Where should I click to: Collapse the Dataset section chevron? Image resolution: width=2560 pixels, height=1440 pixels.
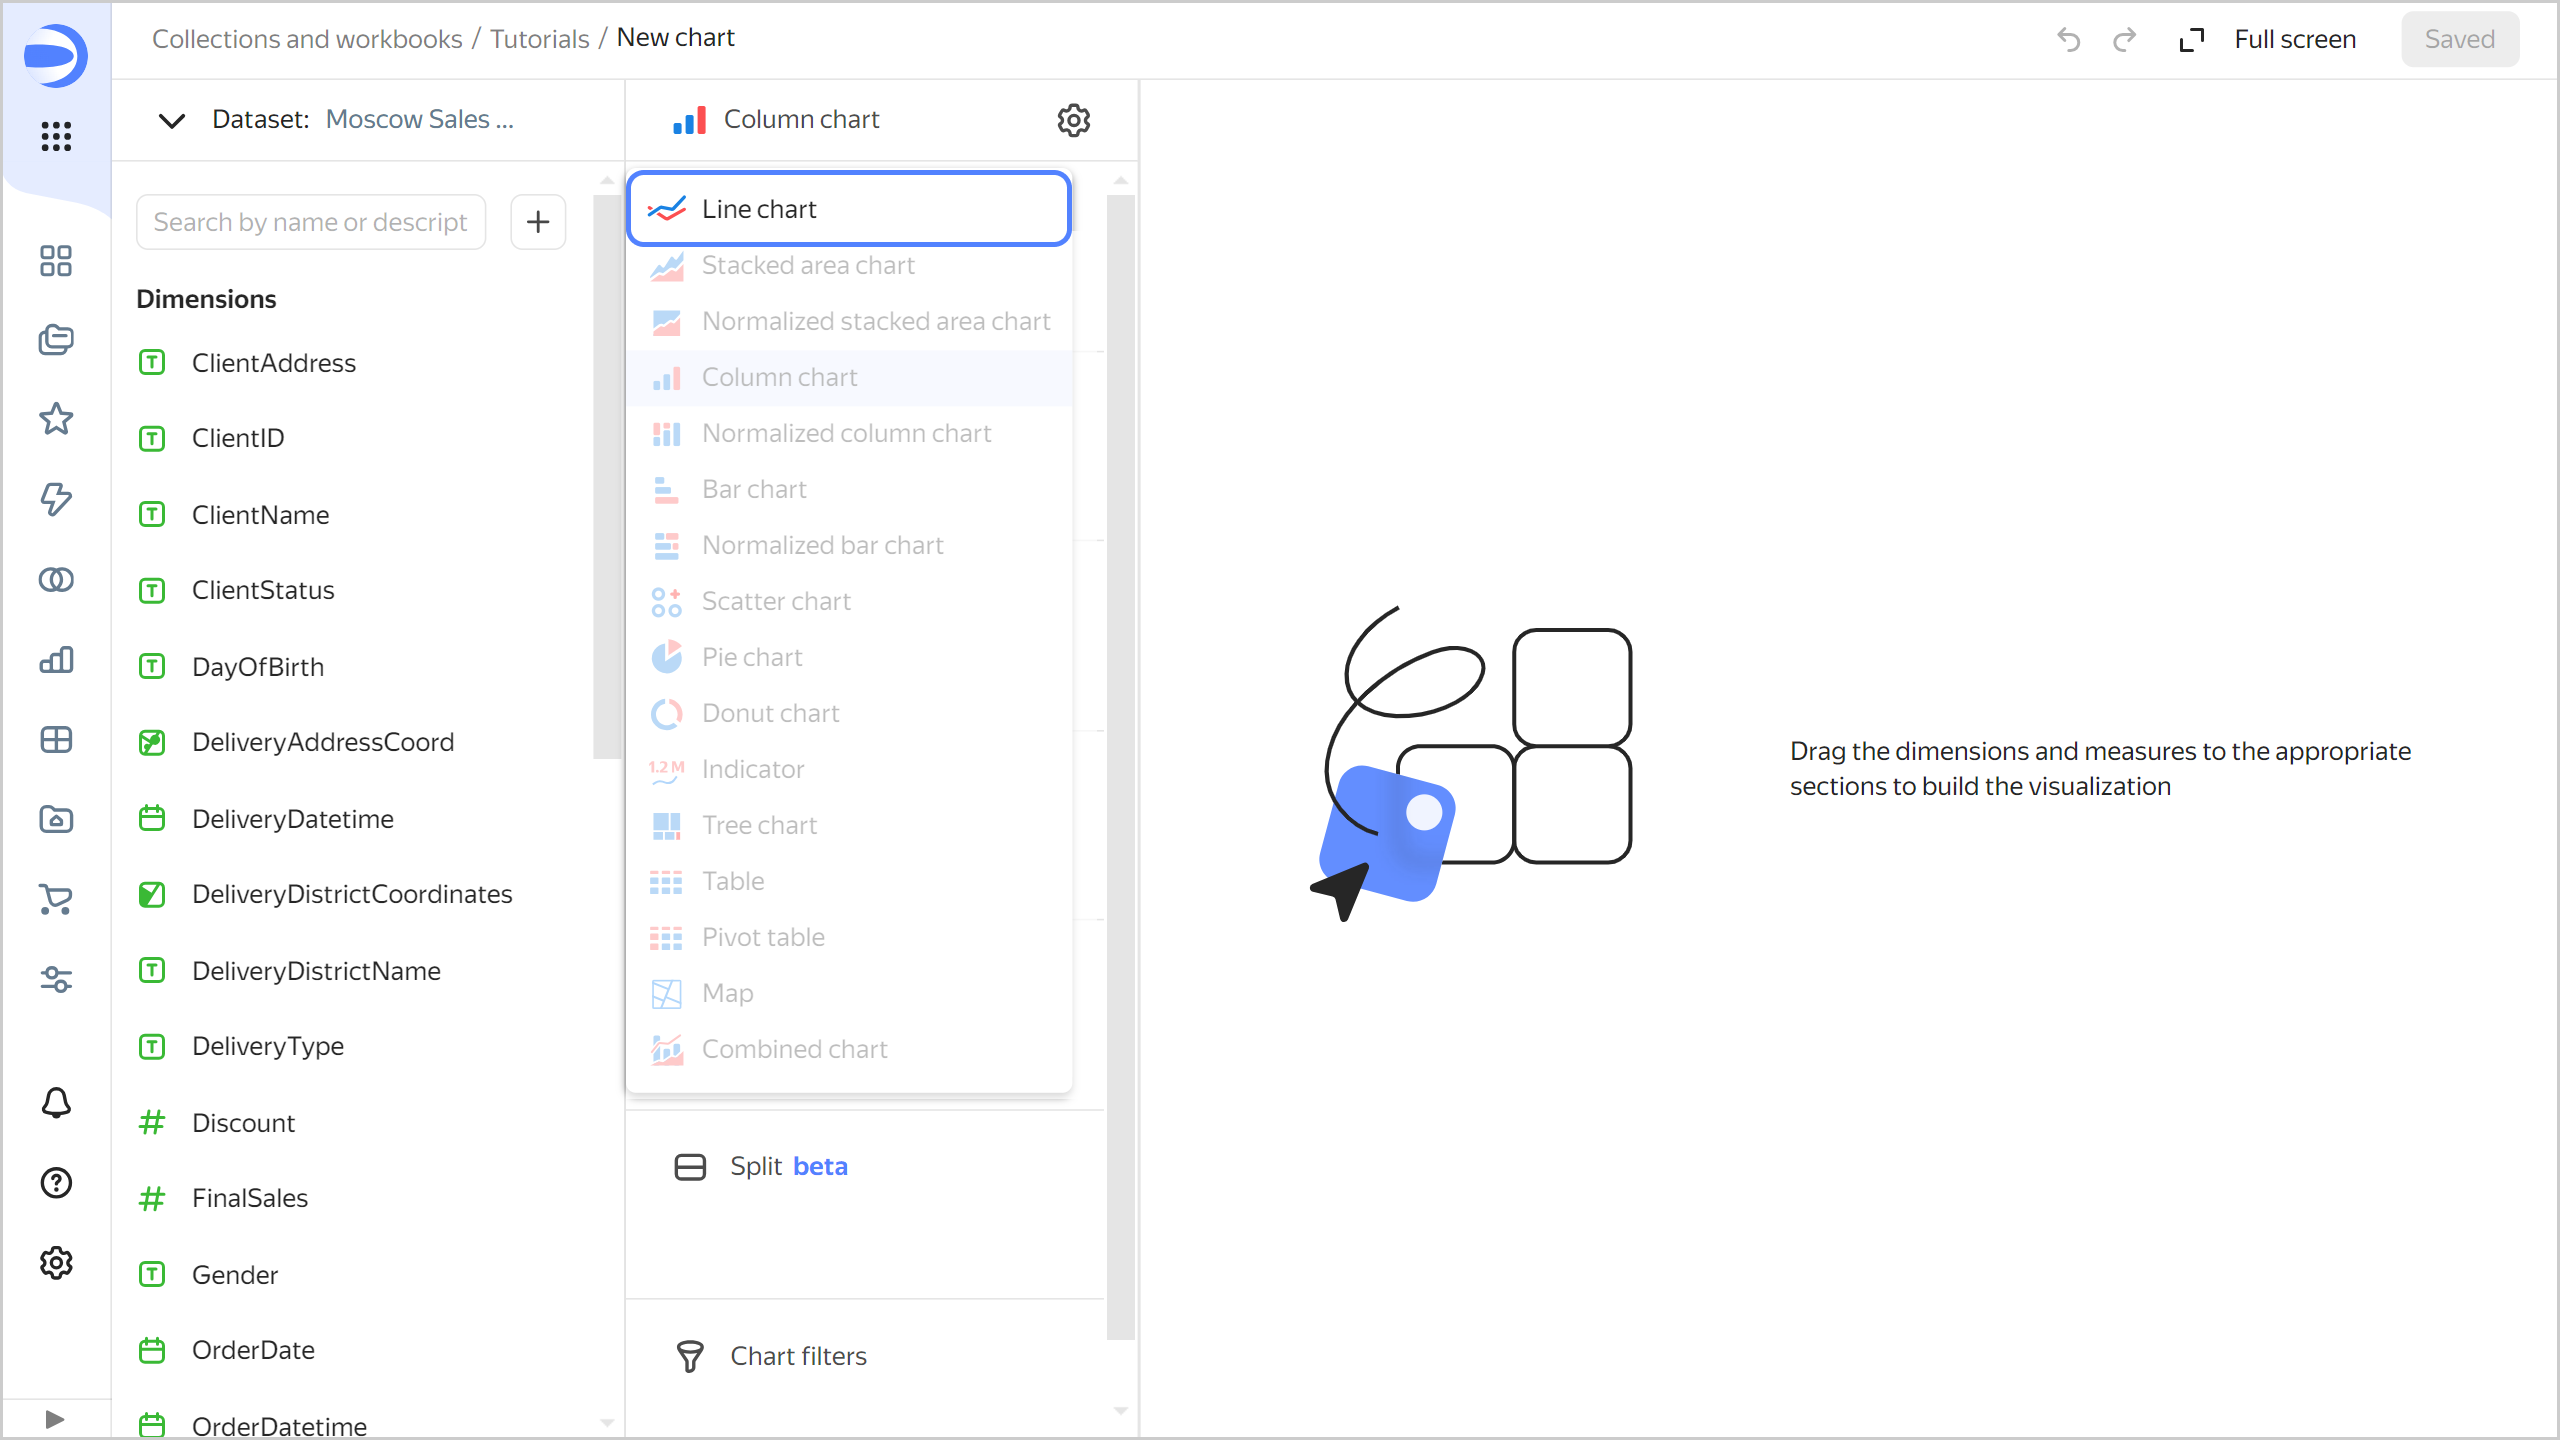[172, 120]
